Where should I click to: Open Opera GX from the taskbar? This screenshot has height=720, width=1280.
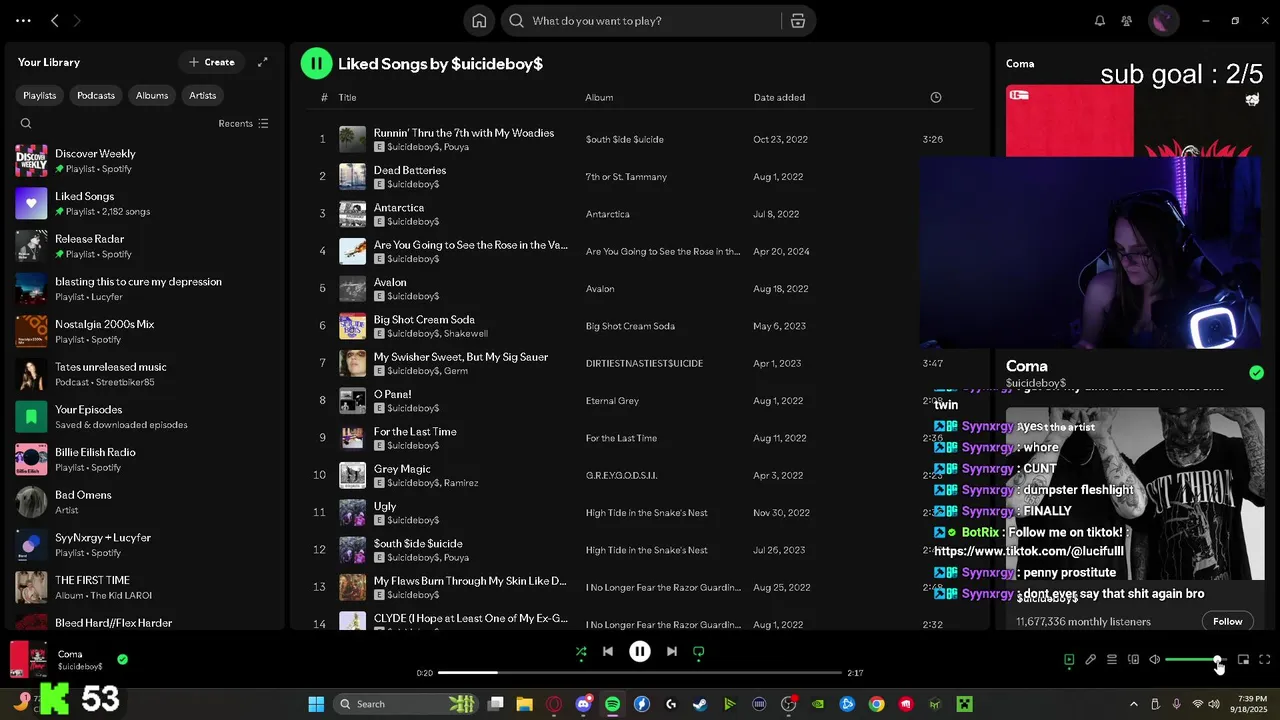coord(554,704)
